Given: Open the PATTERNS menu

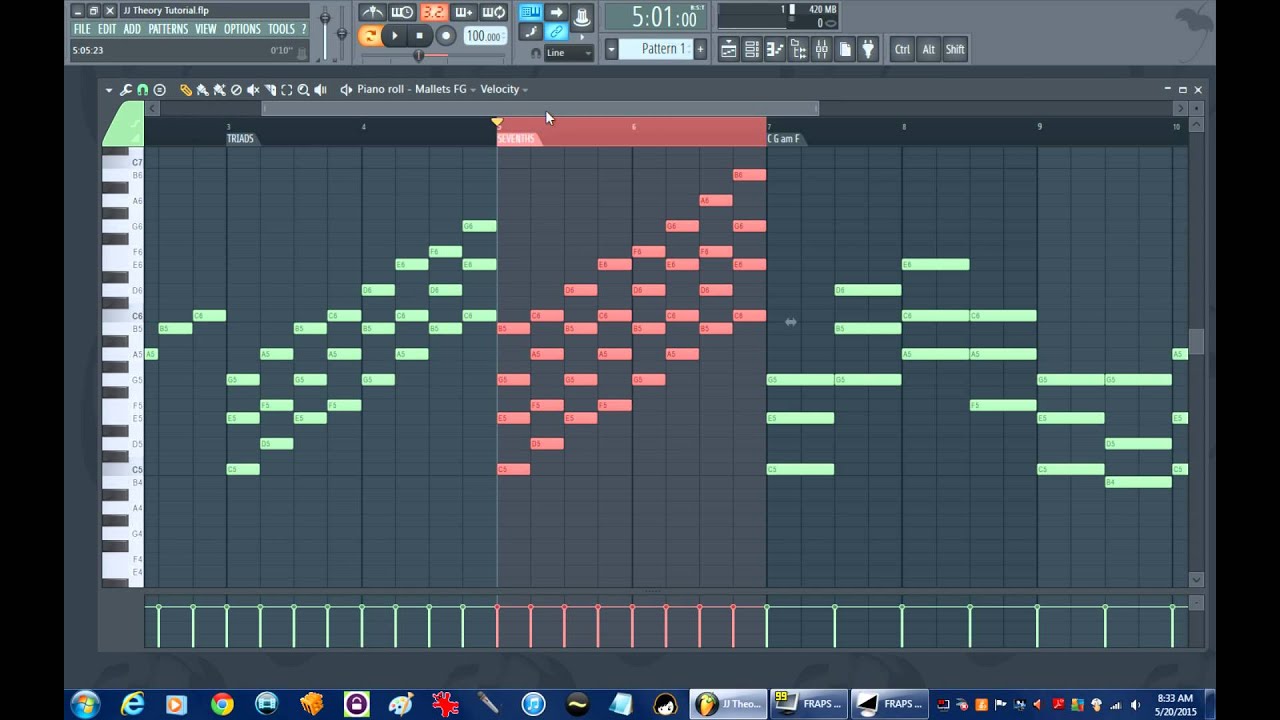Looking at the screenshot, I should pyautogui.click(x=168, y=29).
